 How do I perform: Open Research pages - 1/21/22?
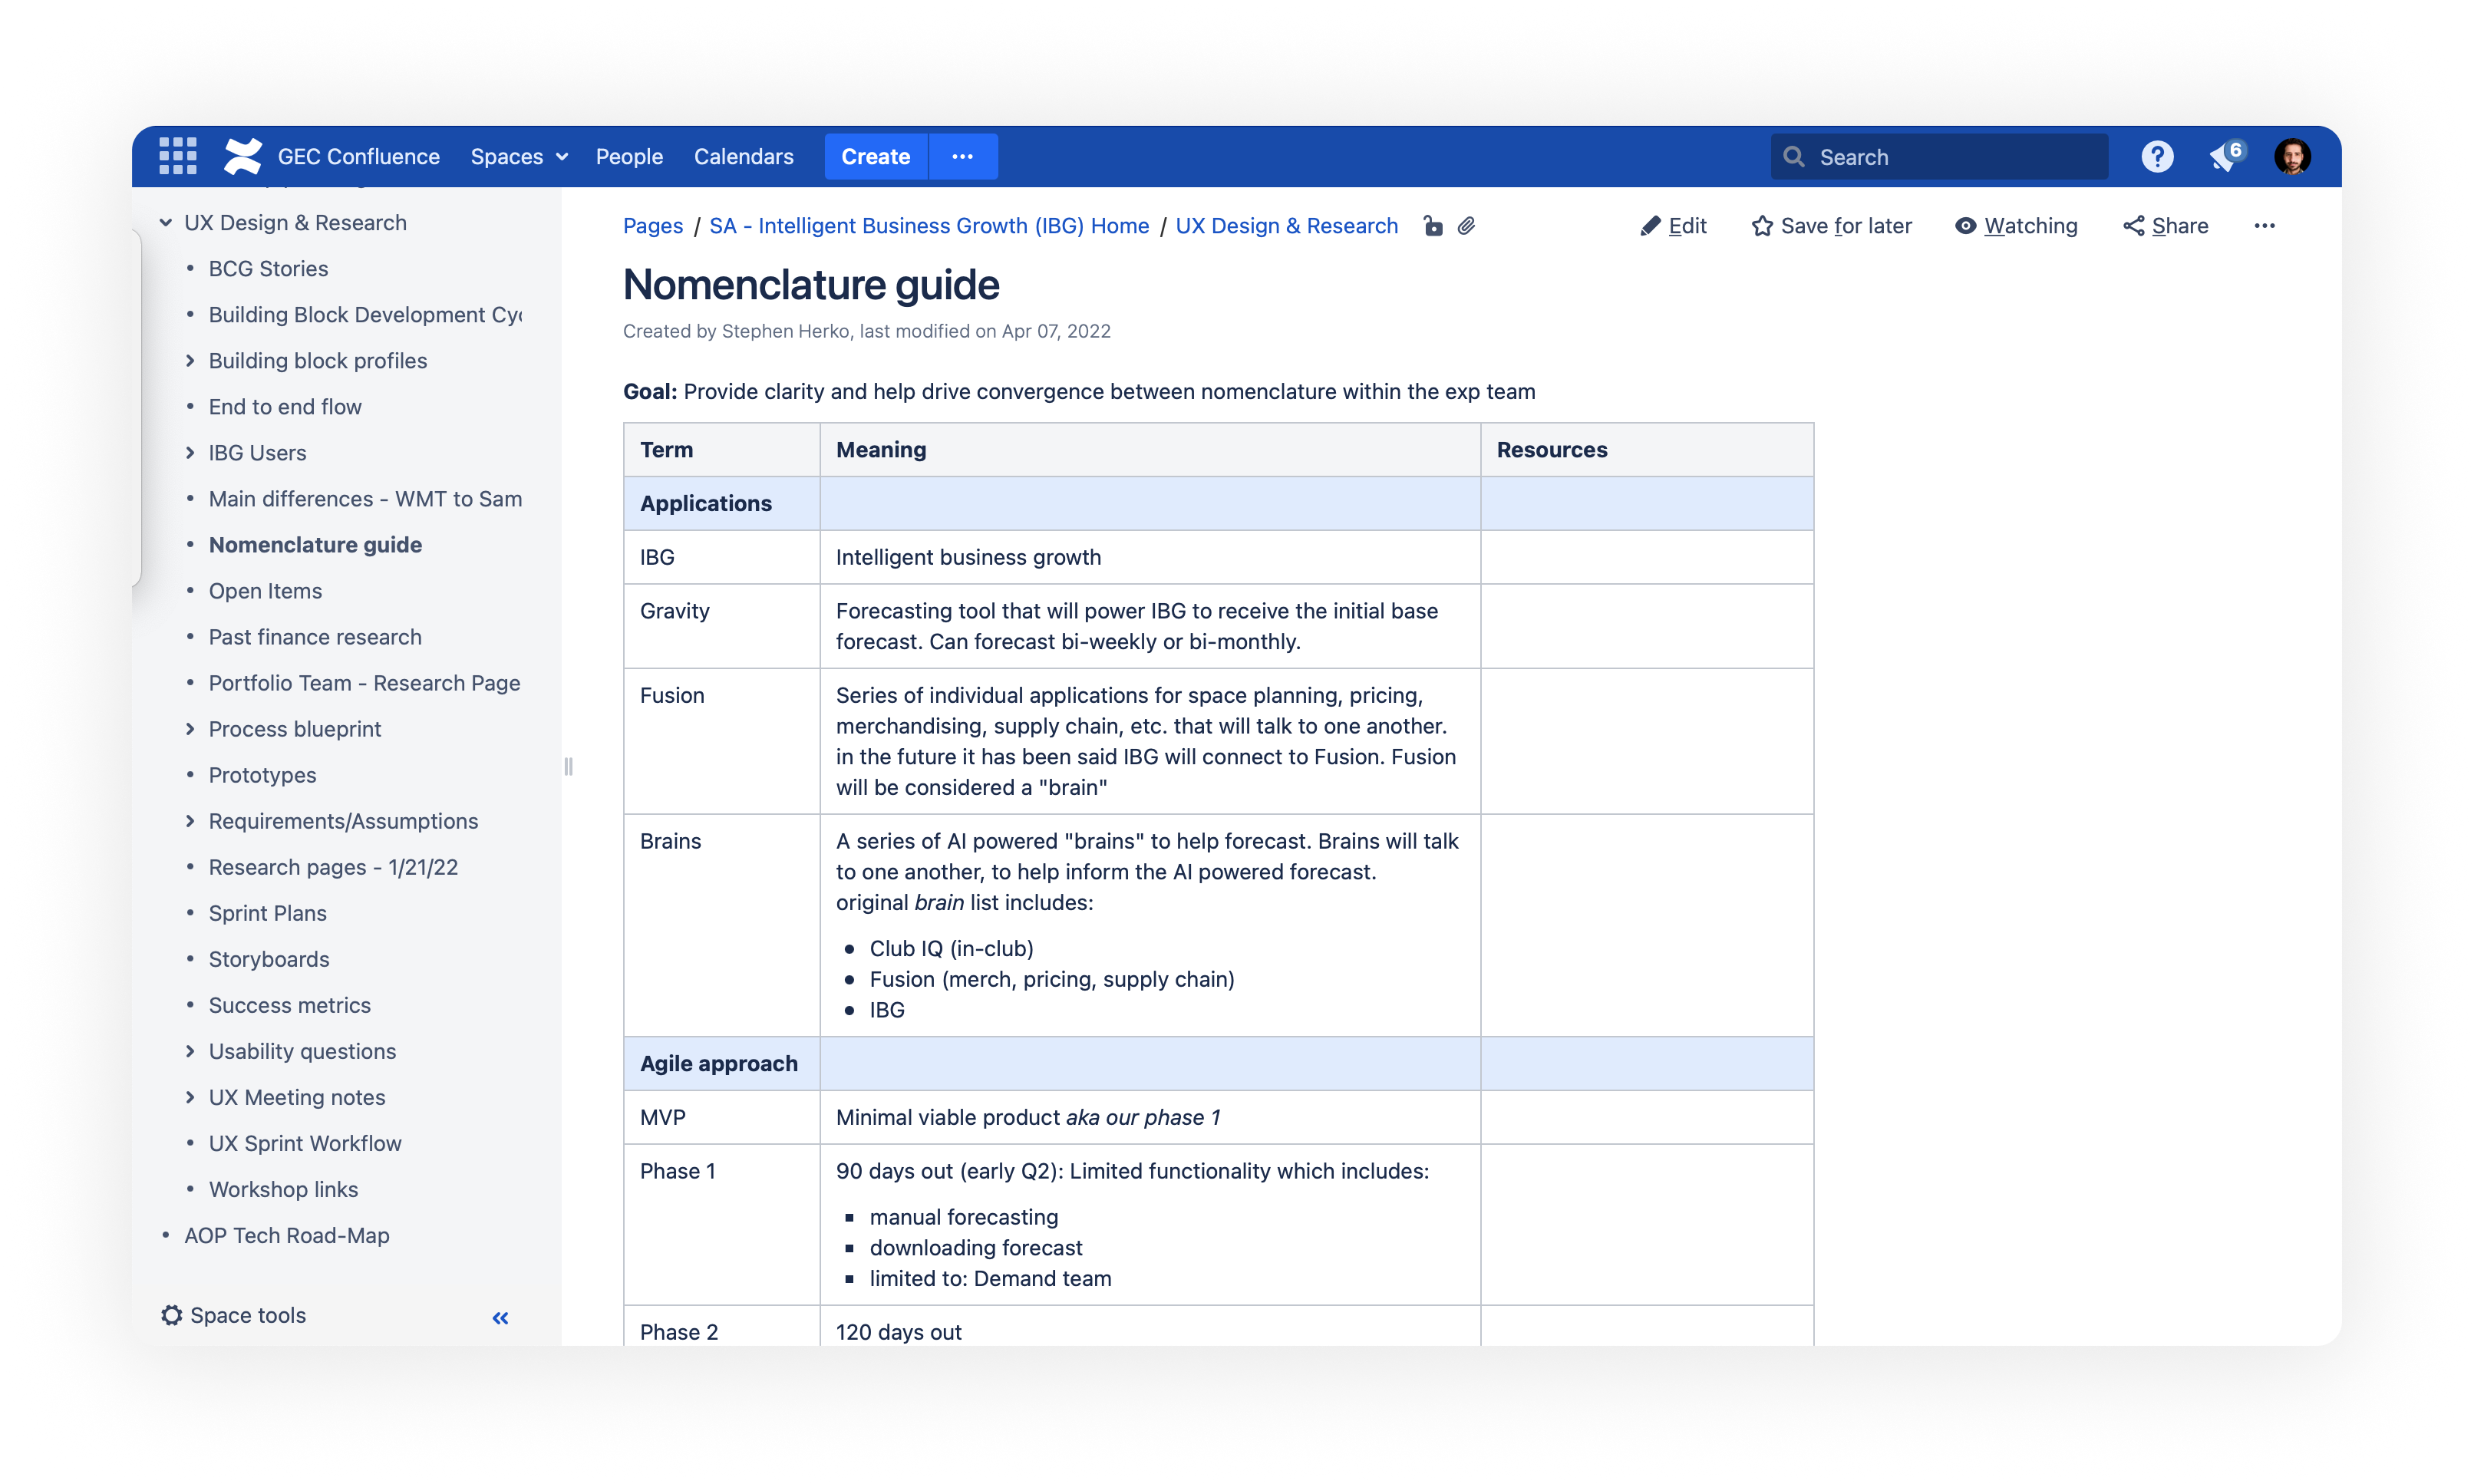333,867
